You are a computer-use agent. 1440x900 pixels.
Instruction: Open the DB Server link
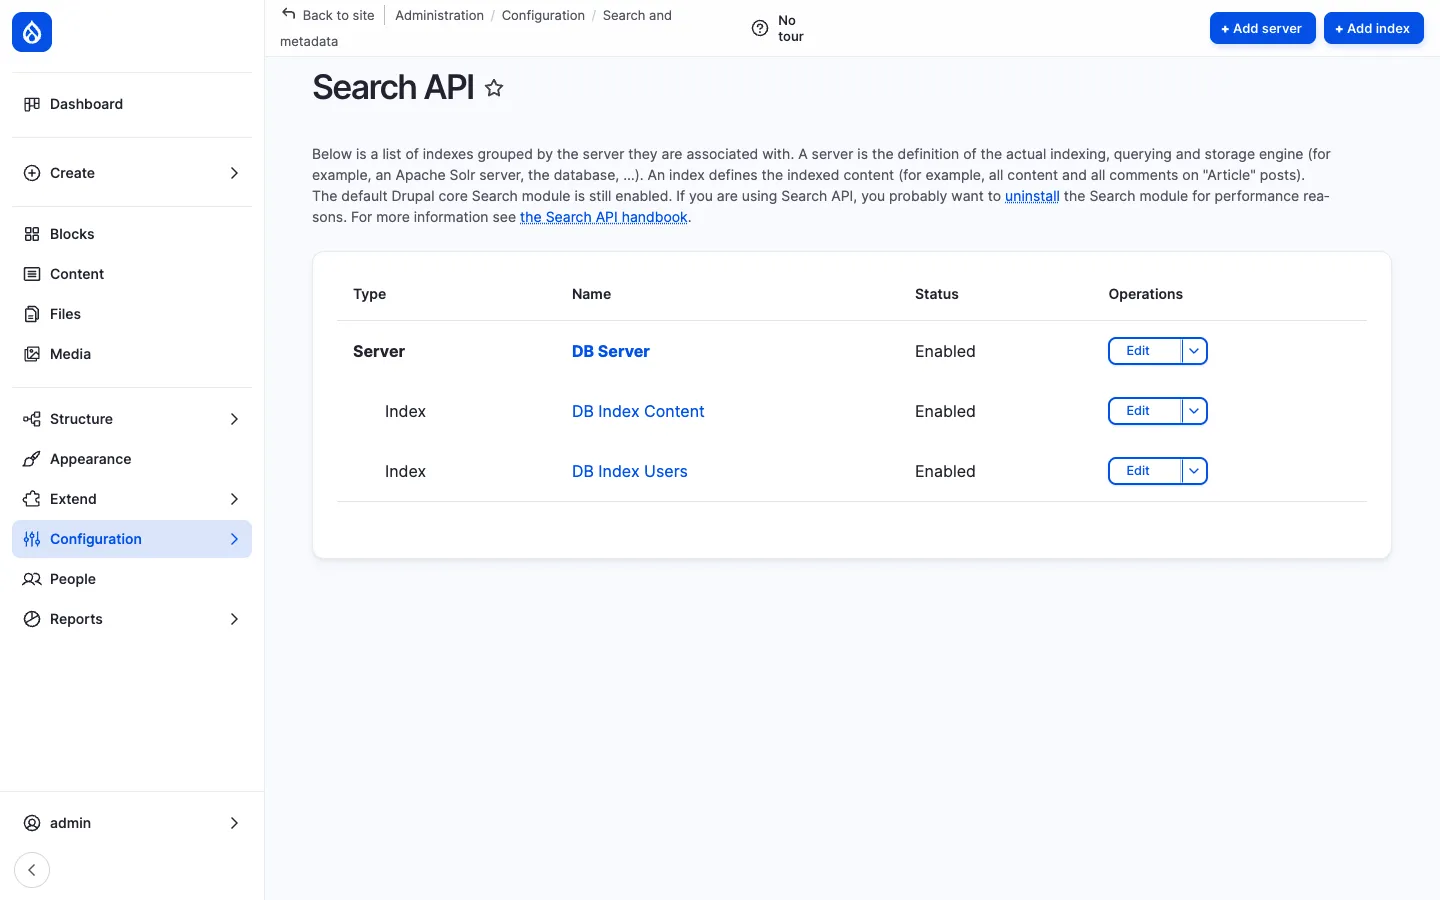pos(610,351)
